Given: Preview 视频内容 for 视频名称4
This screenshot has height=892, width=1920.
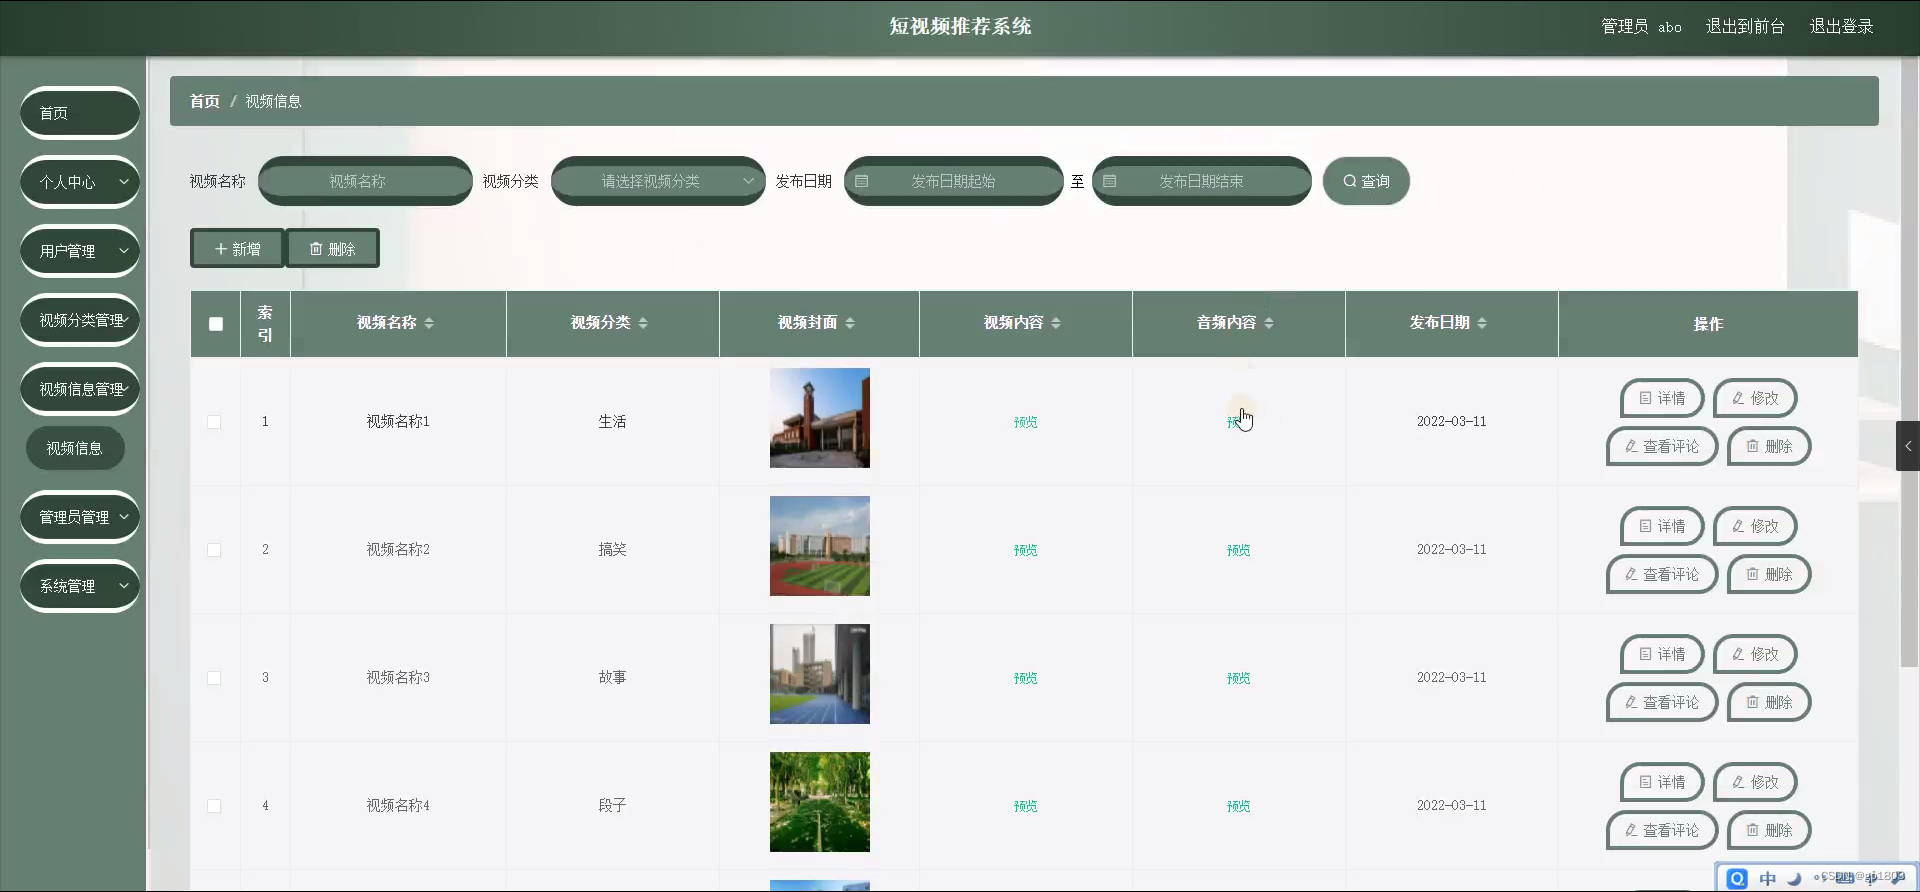Looking at the screenshot, I should click(x=1025, y=806).
